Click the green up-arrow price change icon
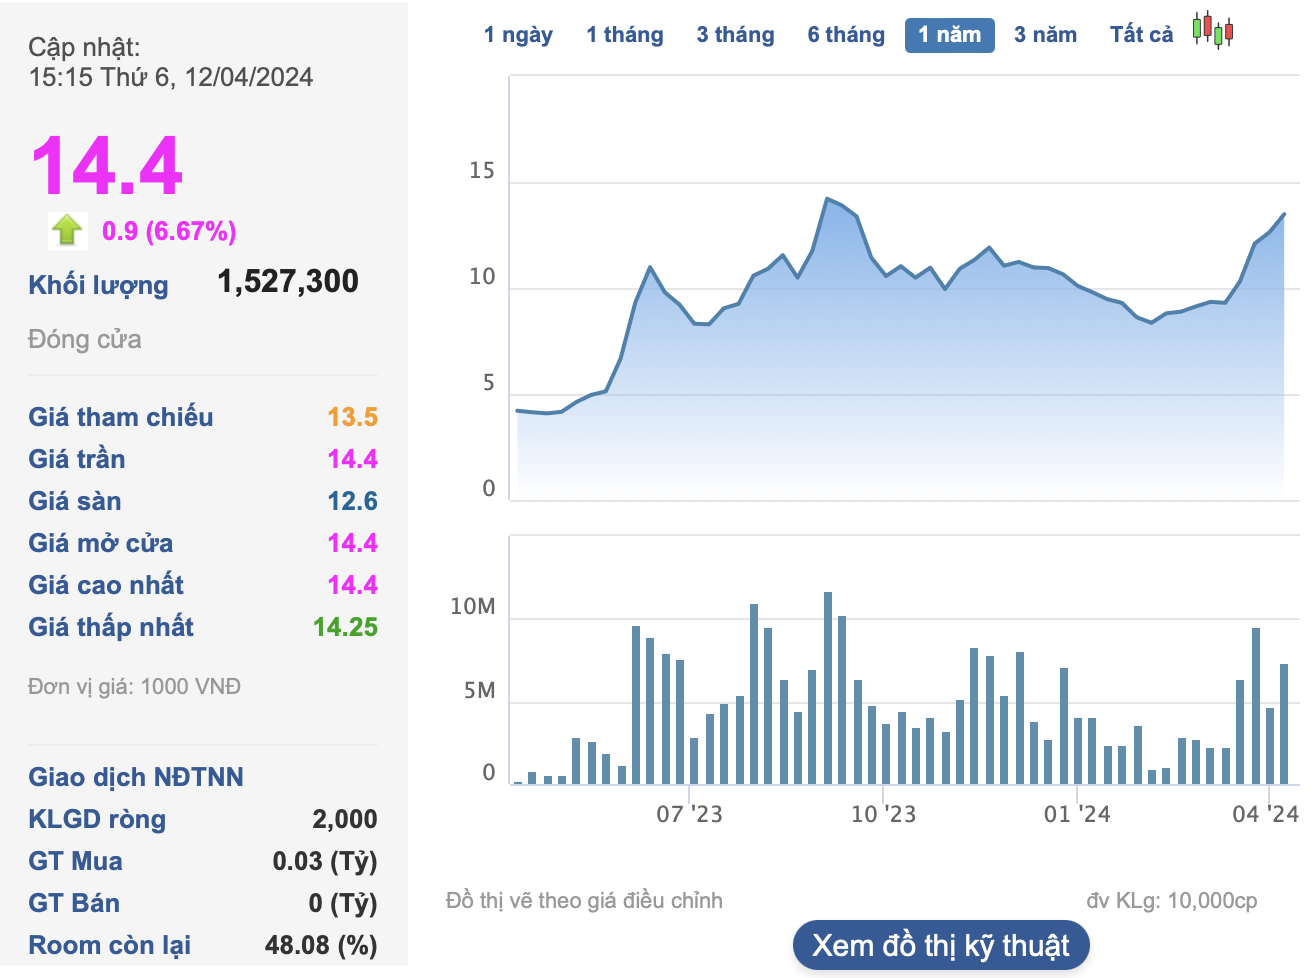 67,231
